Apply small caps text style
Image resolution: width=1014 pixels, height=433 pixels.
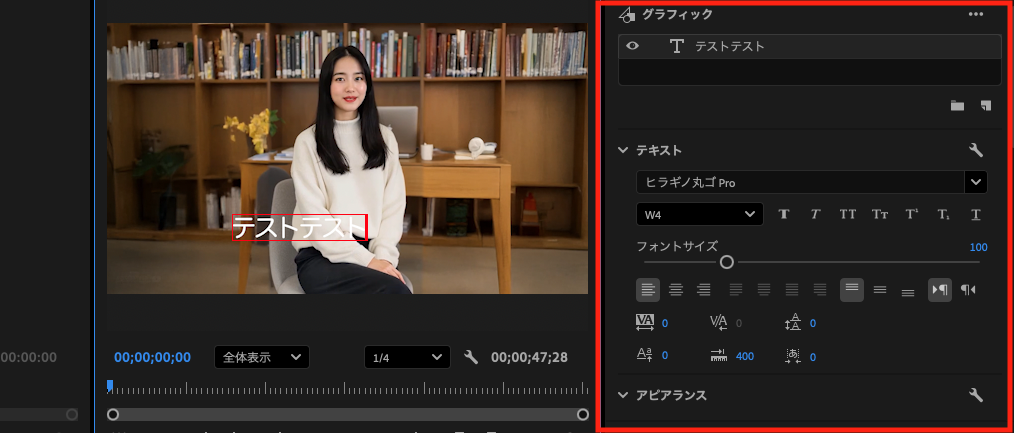pos(879,214)
